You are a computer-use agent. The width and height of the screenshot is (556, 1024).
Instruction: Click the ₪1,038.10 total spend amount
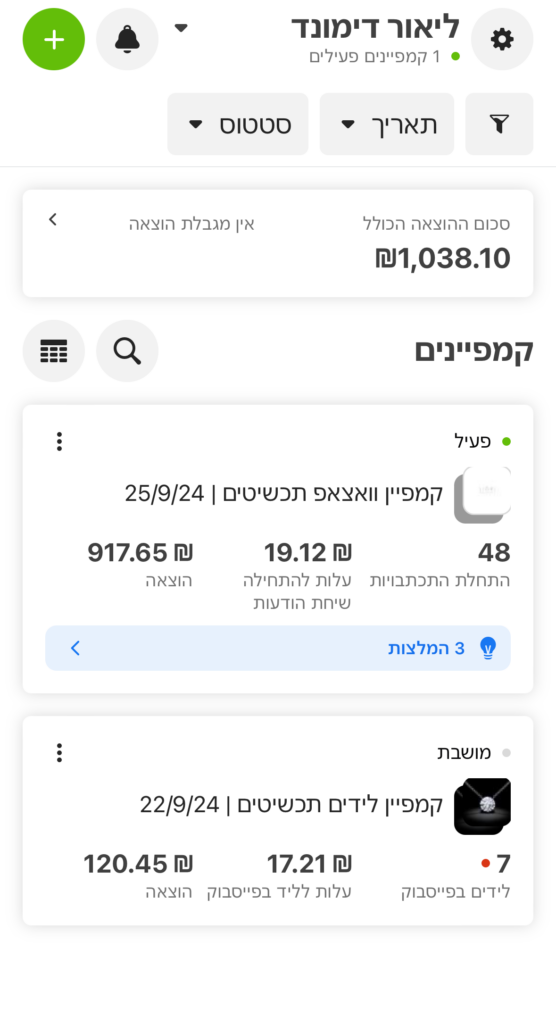tap(442, 259)
